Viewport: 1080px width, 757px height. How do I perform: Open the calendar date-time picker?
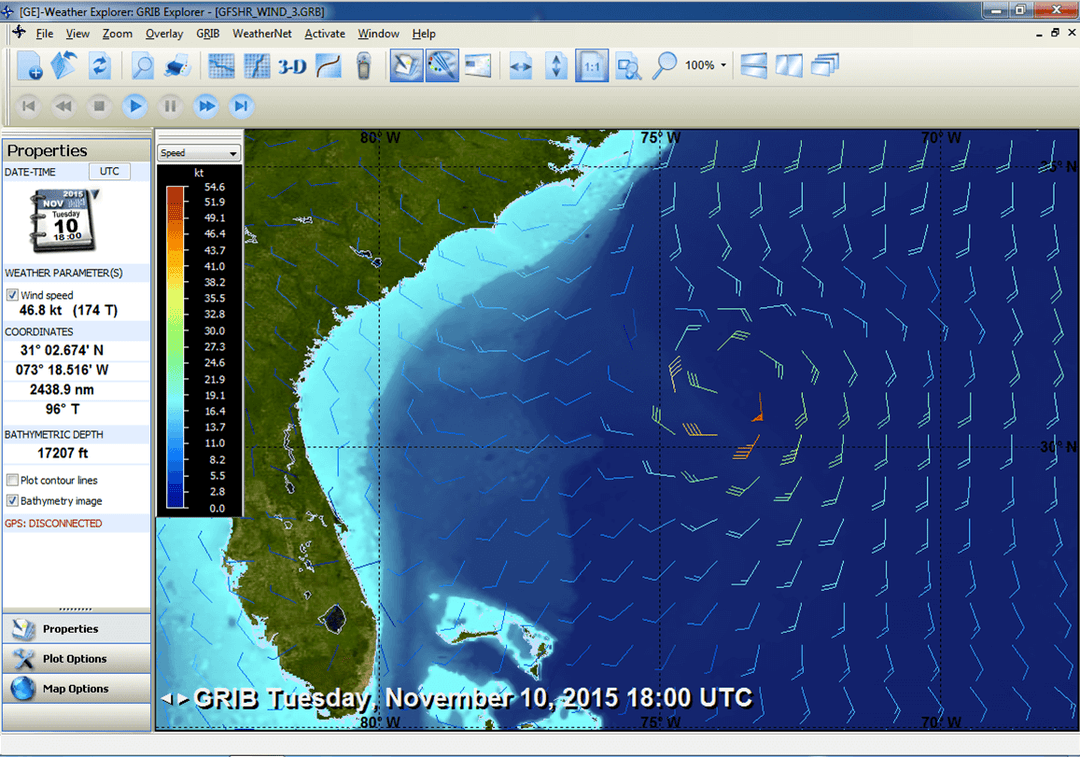(x=65, y=220)
